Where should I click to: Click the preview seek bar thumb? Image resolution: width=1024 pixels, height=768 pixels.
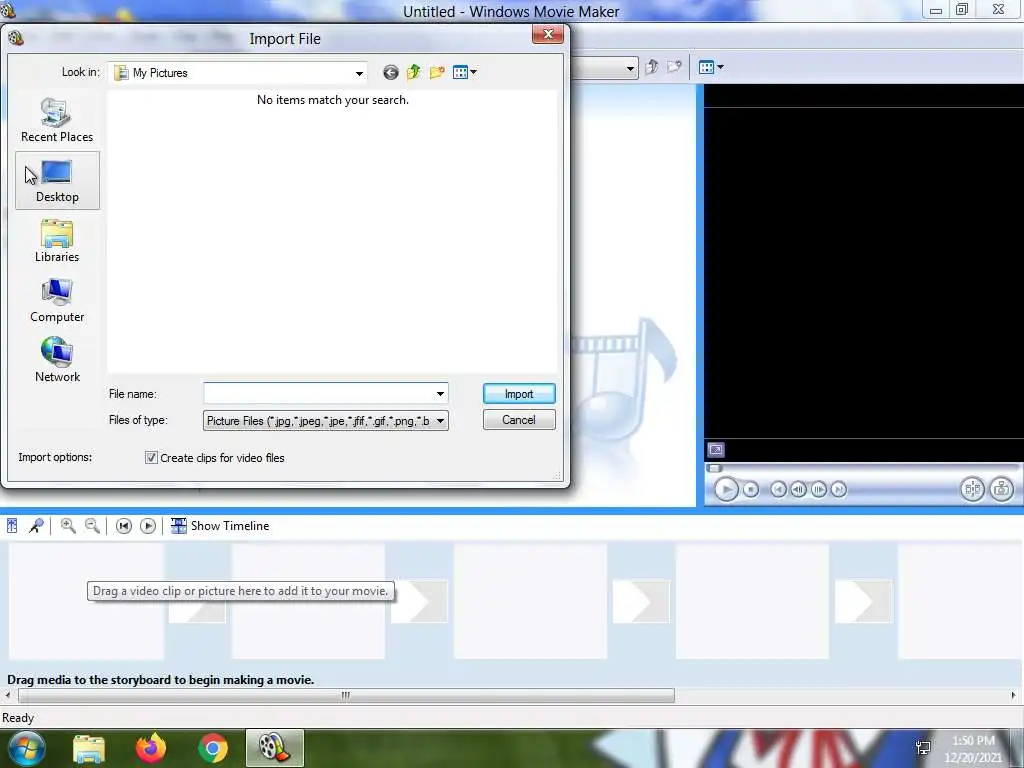click(x=715, y=468)
